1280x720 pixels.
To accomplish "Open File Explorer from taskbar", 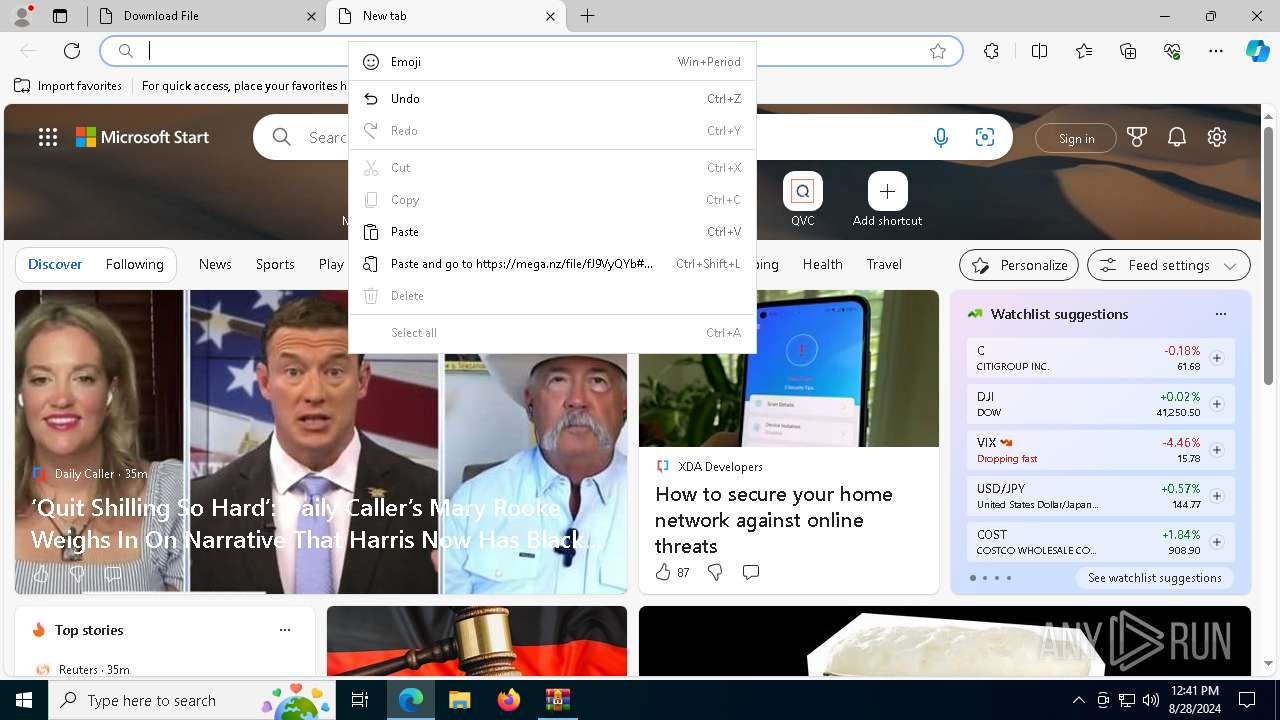I will [x=459, y=700].
